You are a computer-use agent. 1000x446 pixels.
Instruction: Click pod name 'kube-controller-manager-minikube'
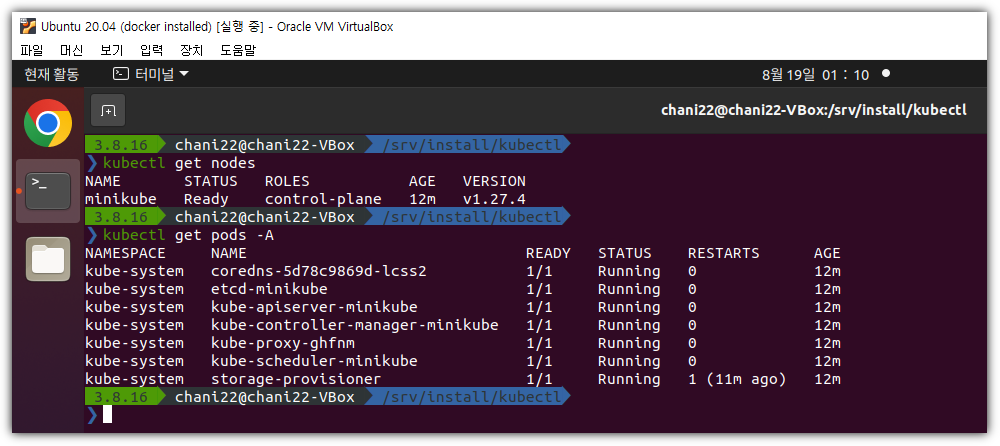355,325
